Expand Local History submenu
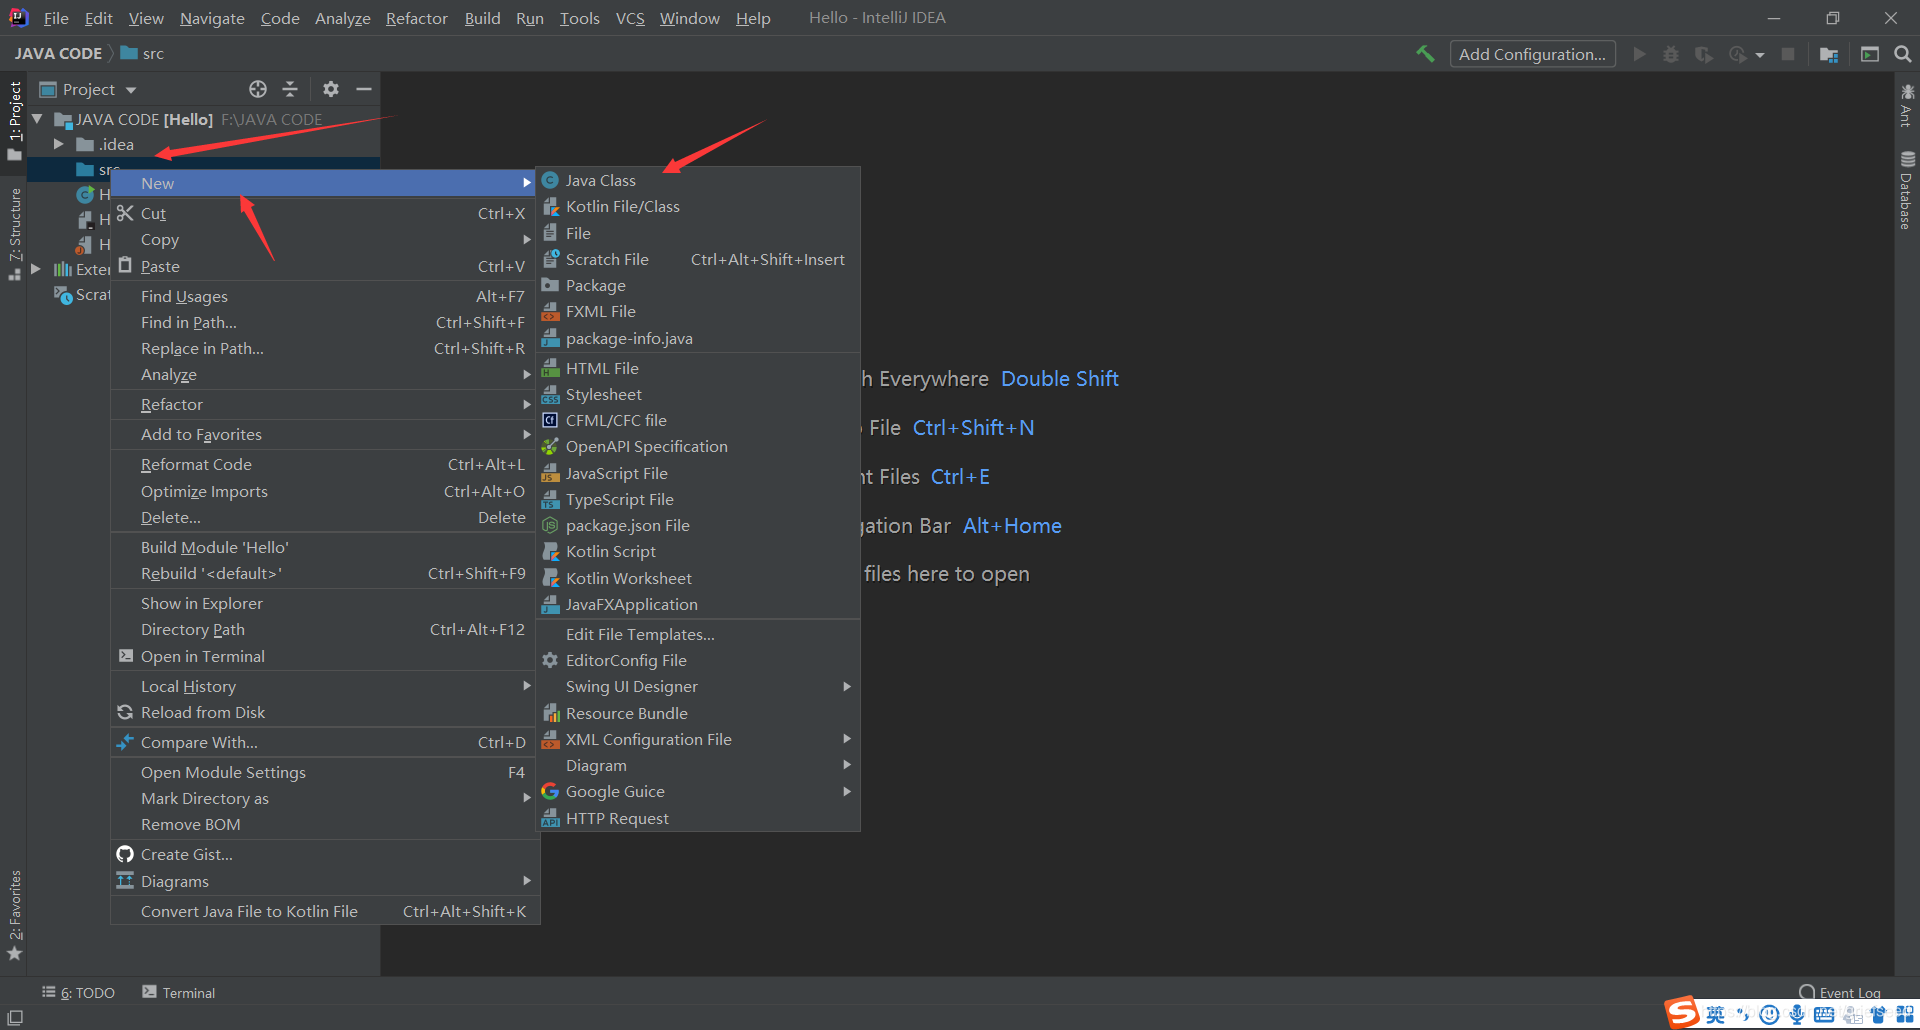 (x=325, y=686)
